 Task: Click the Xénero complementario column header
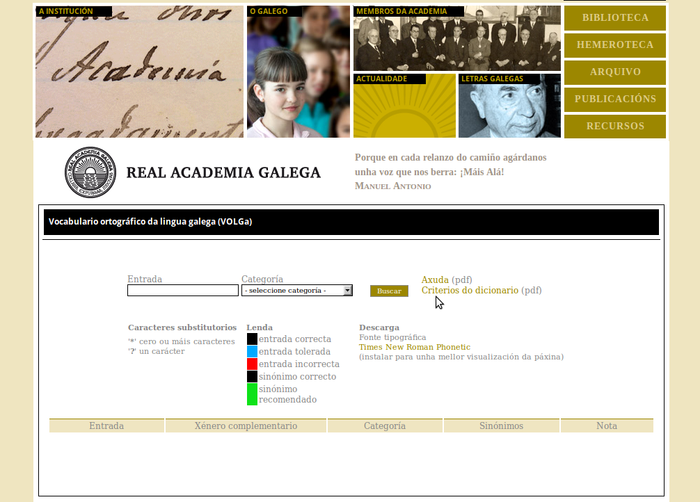pos(246,426)
